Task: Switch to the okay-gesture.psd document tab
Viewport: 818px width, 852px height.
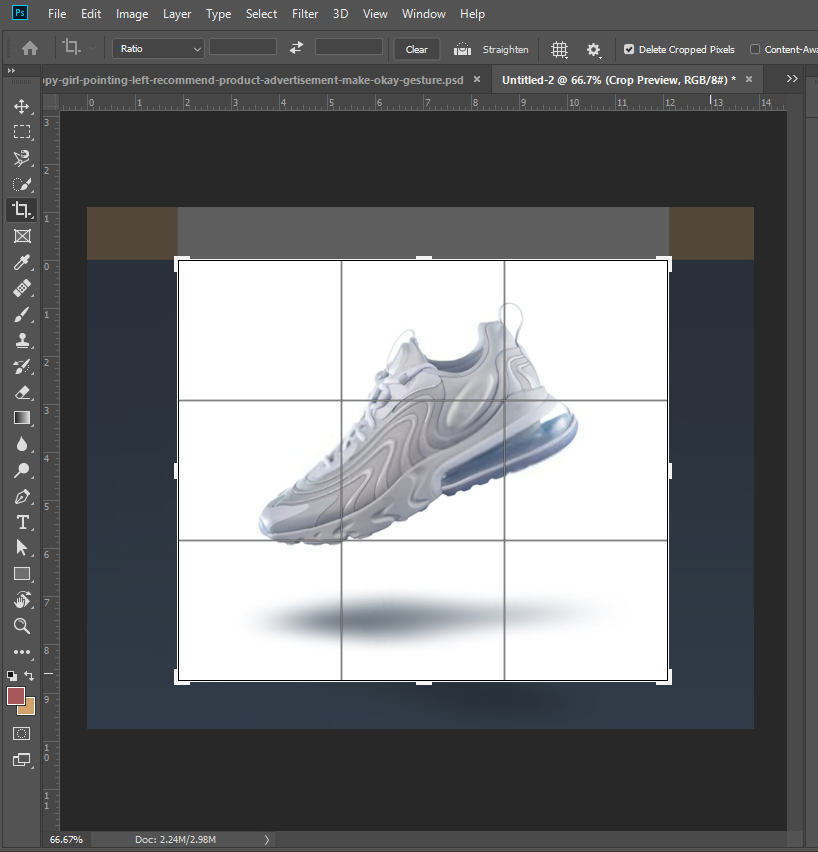Action: point(253,80)
